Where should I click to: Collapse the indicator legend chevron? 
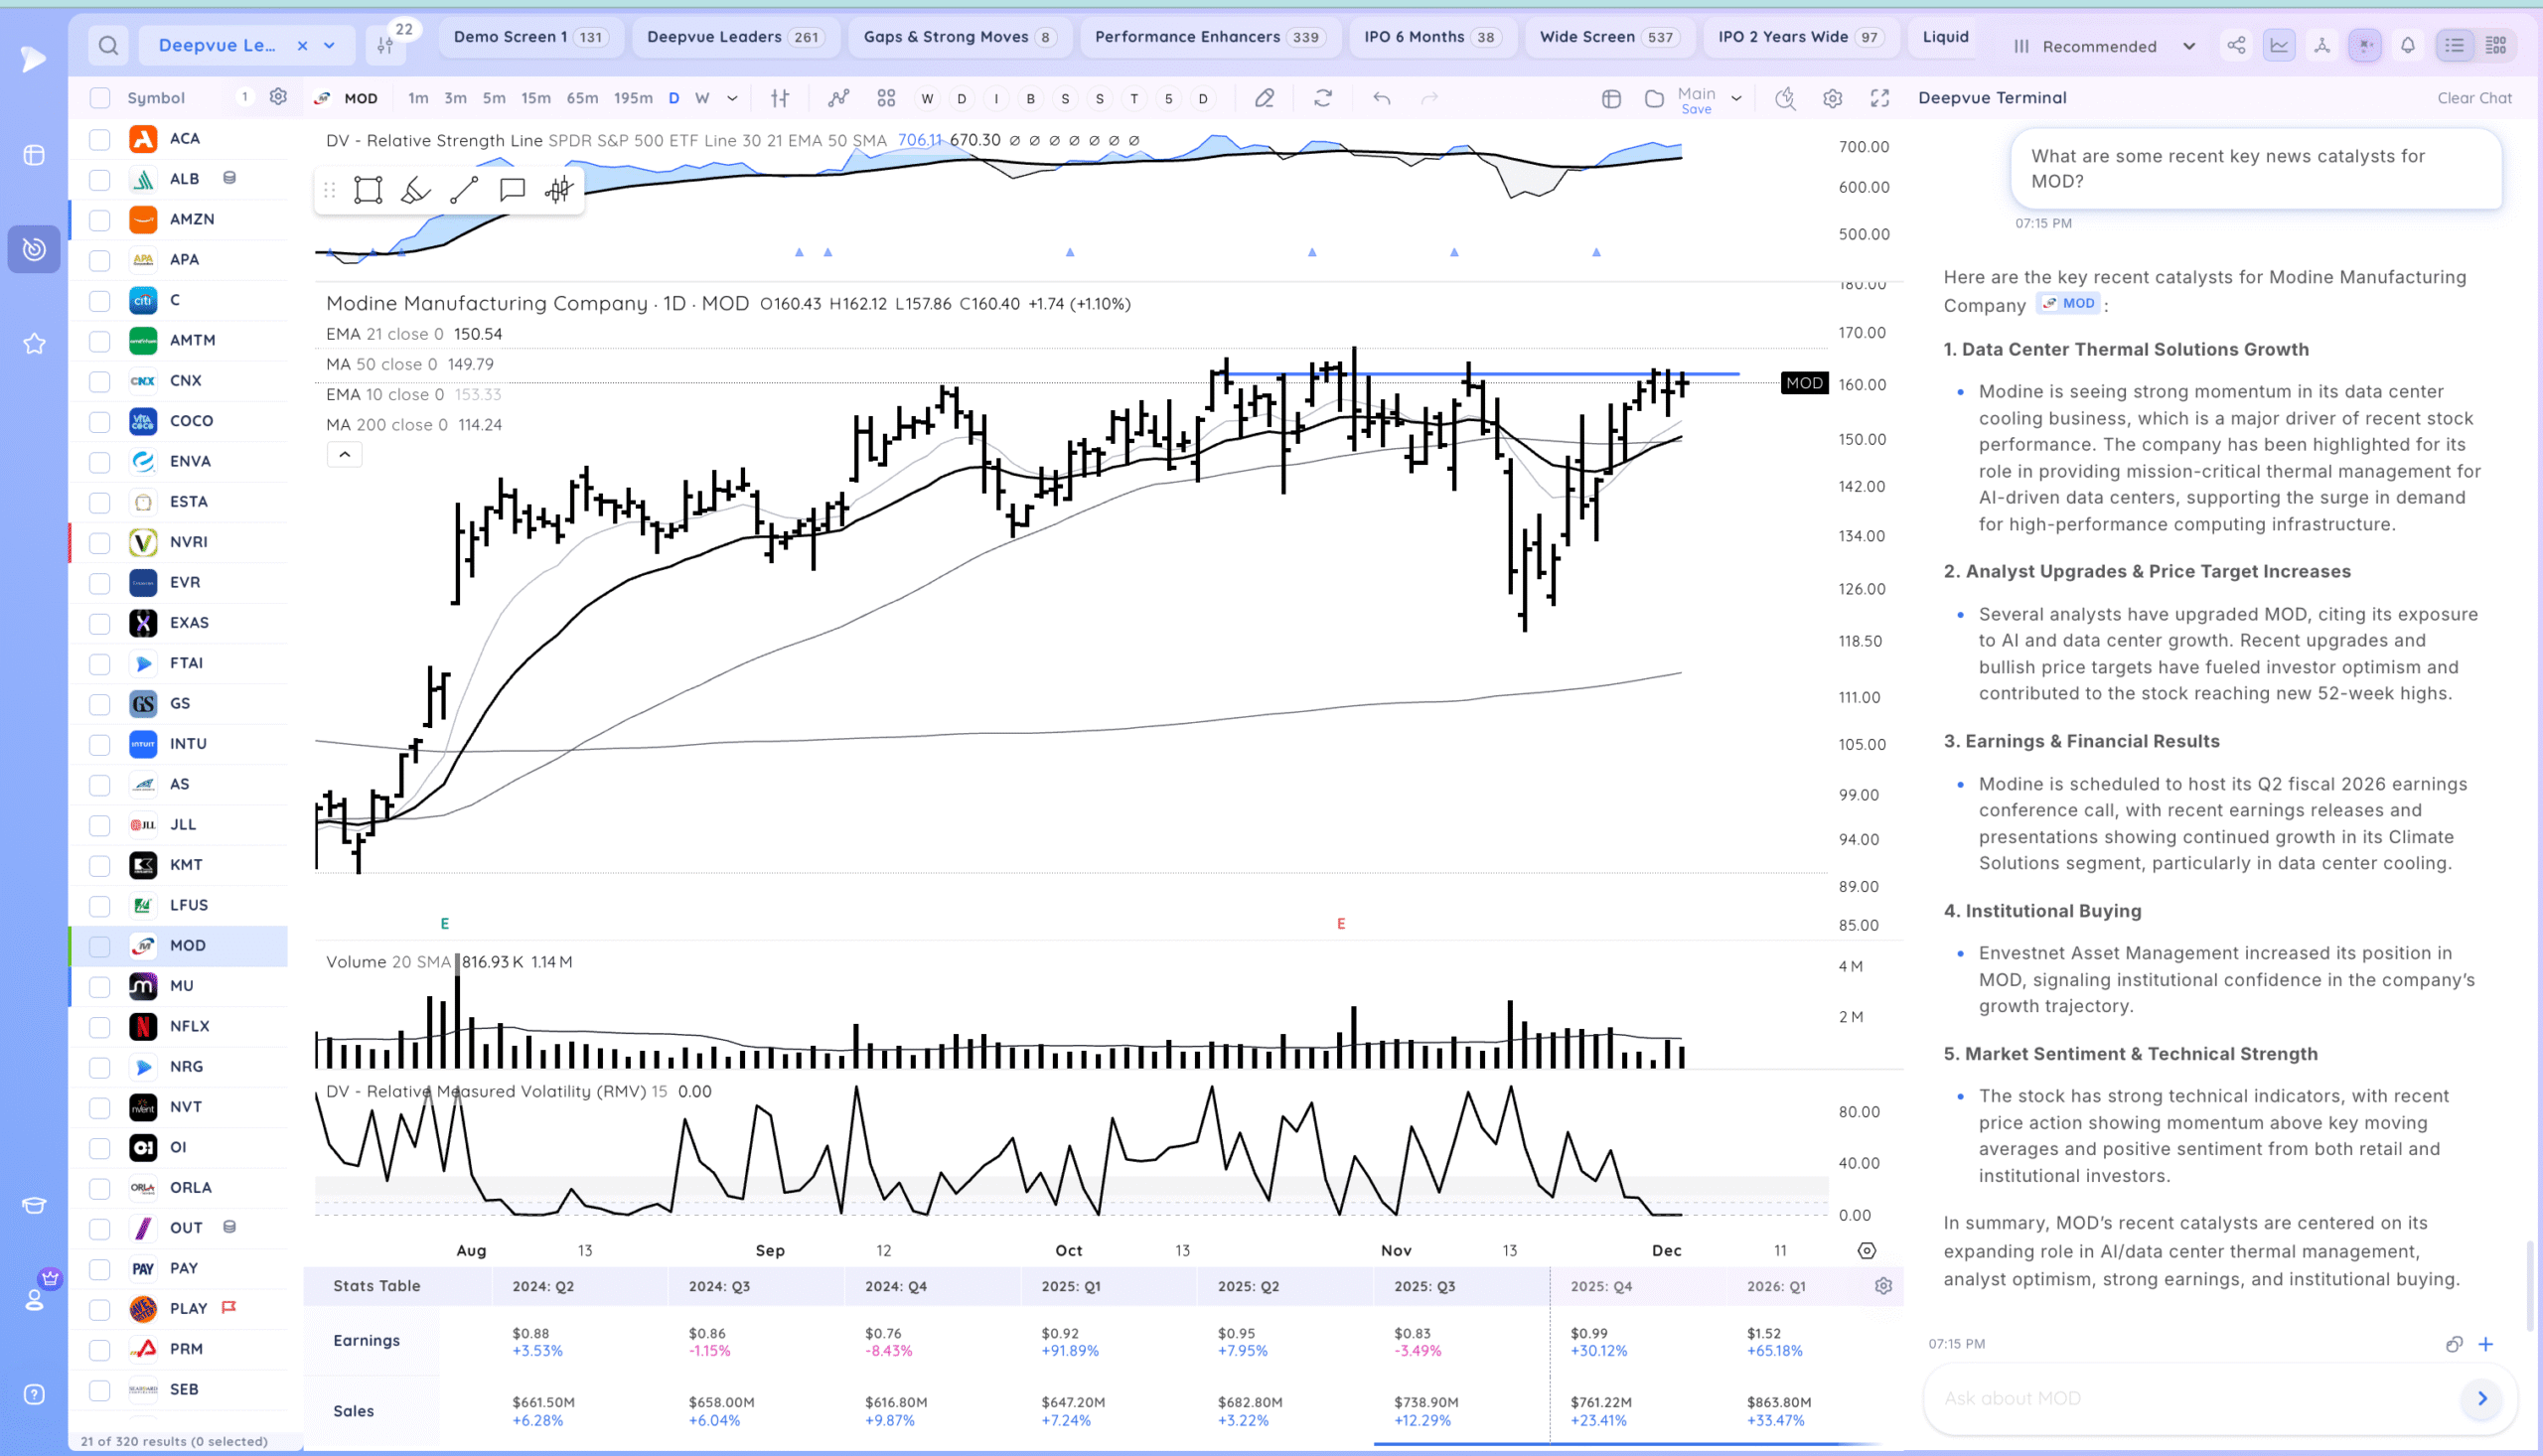click(344, 455)
